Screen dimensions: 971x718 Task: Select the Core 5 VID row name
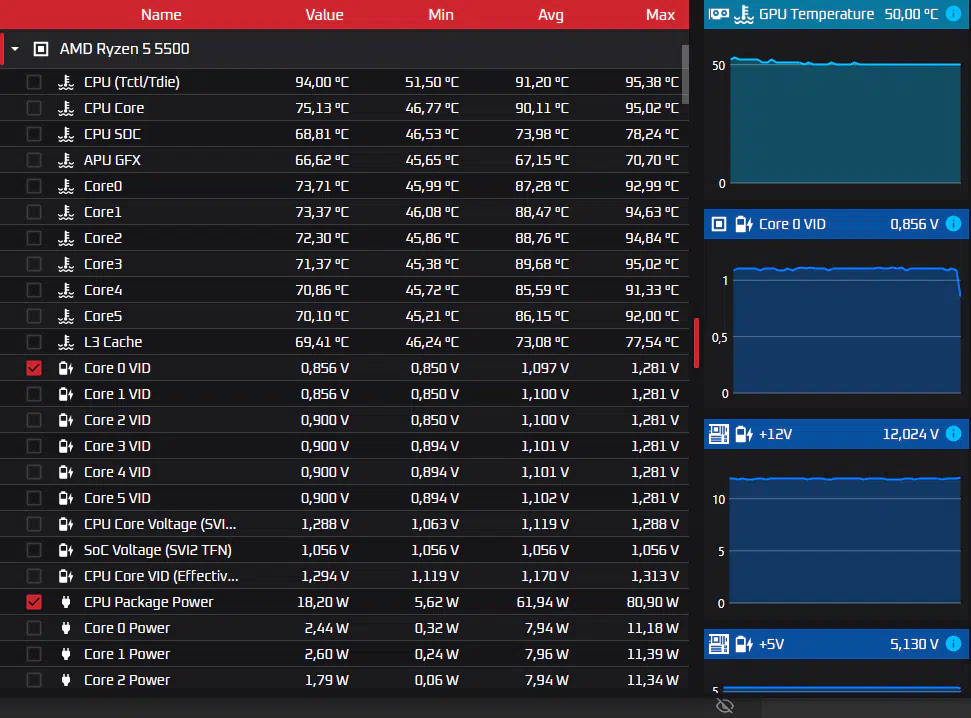tap(117, 498)
